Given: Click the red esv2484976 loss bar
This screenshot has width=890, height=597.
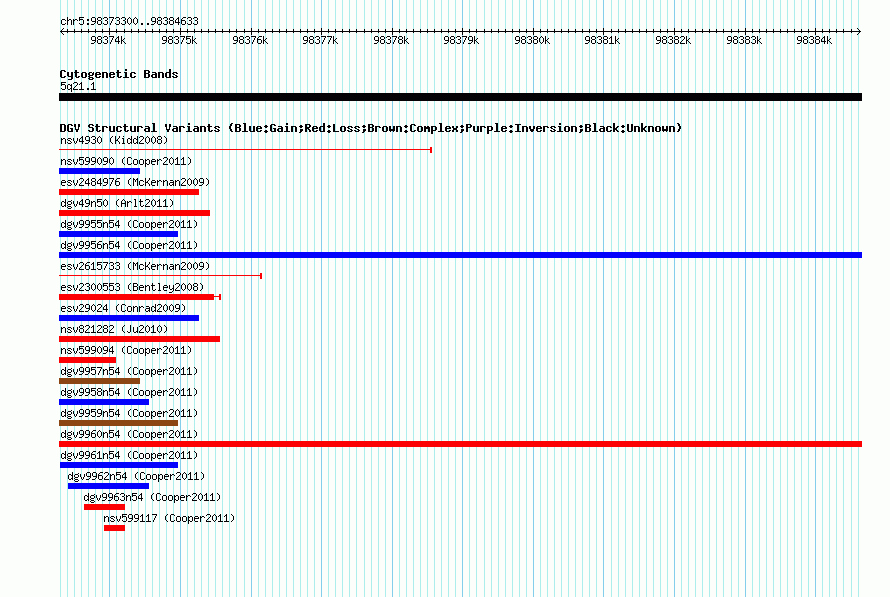Looking at the screenshot, I should (x=129, y=192).
